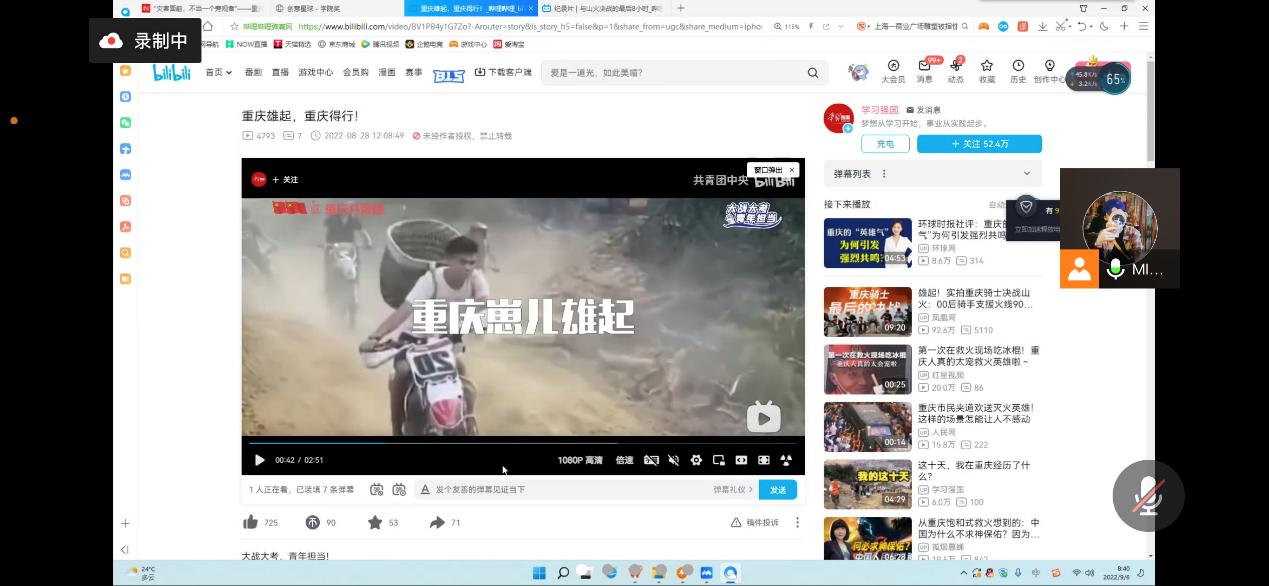The height and width of the screenshot is (586, 1269).
Task: Open the 游戏中心 navigation item
Action: (315, 72)
